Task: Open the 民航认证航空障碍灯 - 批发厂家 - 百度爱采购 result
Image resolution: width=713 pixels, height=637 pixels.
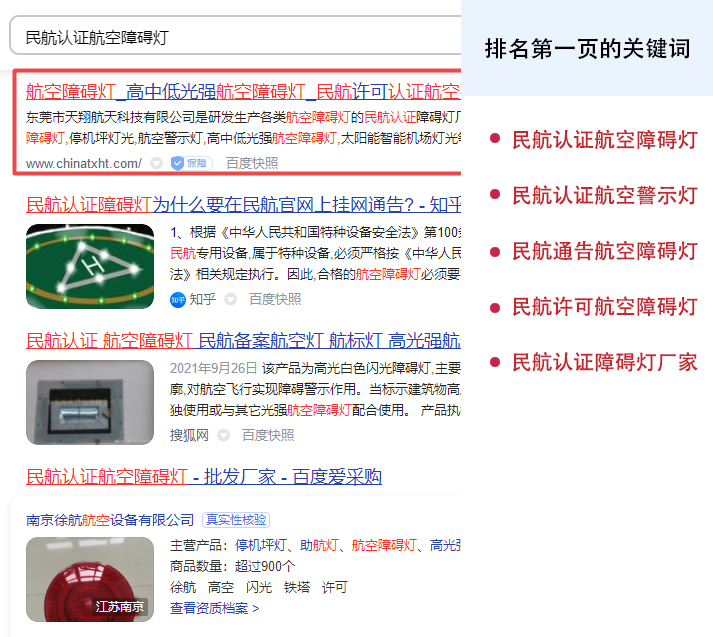Action: [204, 476]
